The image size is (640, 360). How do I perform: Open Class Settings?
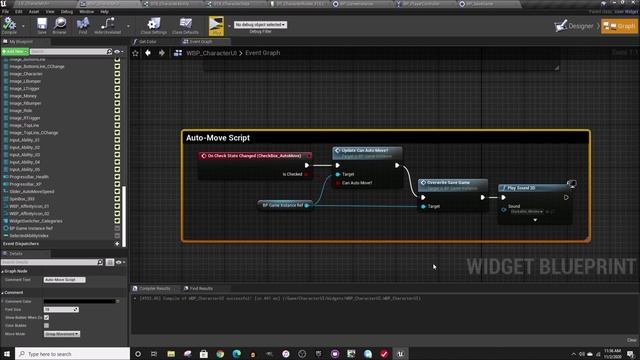click(x=153, y=26)
